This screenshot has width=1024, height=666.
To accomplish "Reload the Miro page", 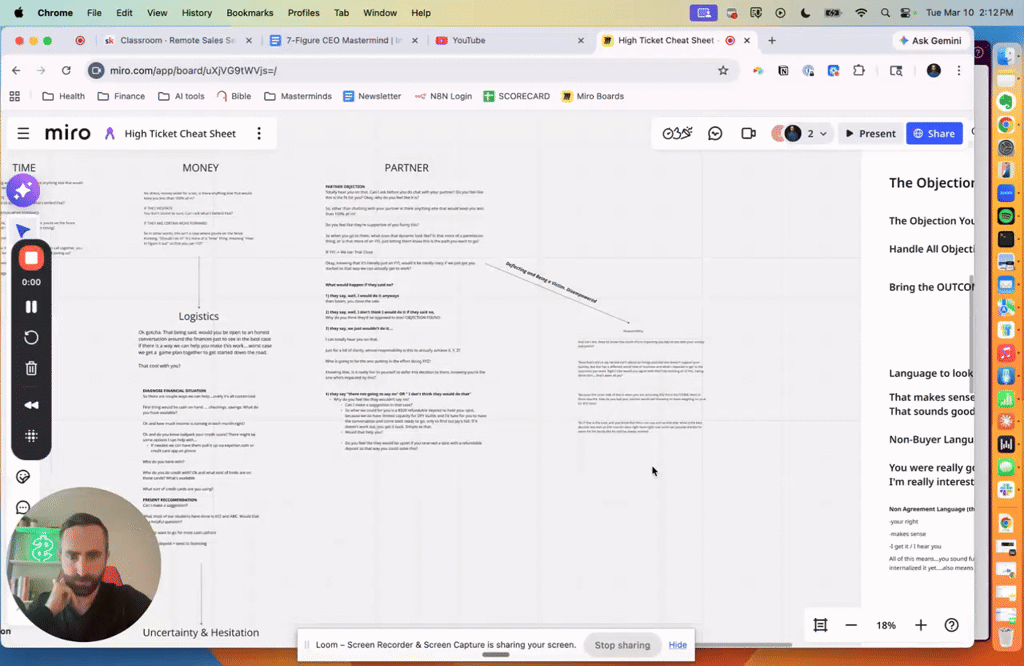I will click(x=66, y=71).
